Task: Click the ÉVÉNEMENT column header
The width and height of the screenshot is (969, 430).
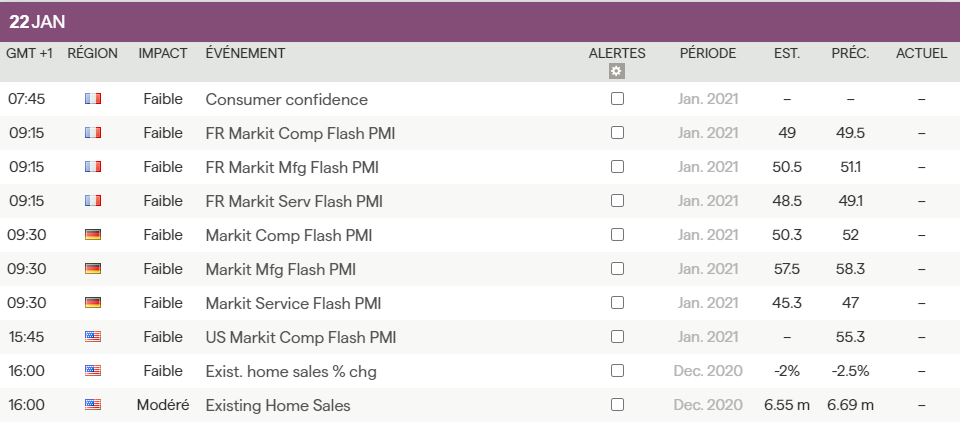Action: pos(245,53)
